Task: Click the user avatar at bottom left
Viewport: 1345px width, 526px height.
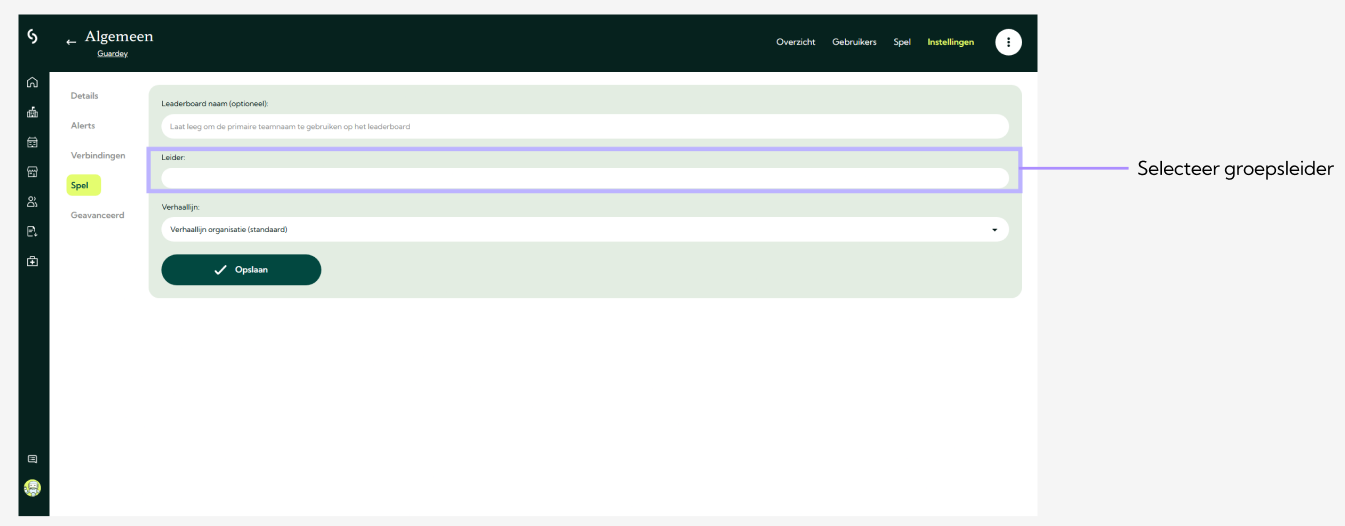Action: (32, 488)
